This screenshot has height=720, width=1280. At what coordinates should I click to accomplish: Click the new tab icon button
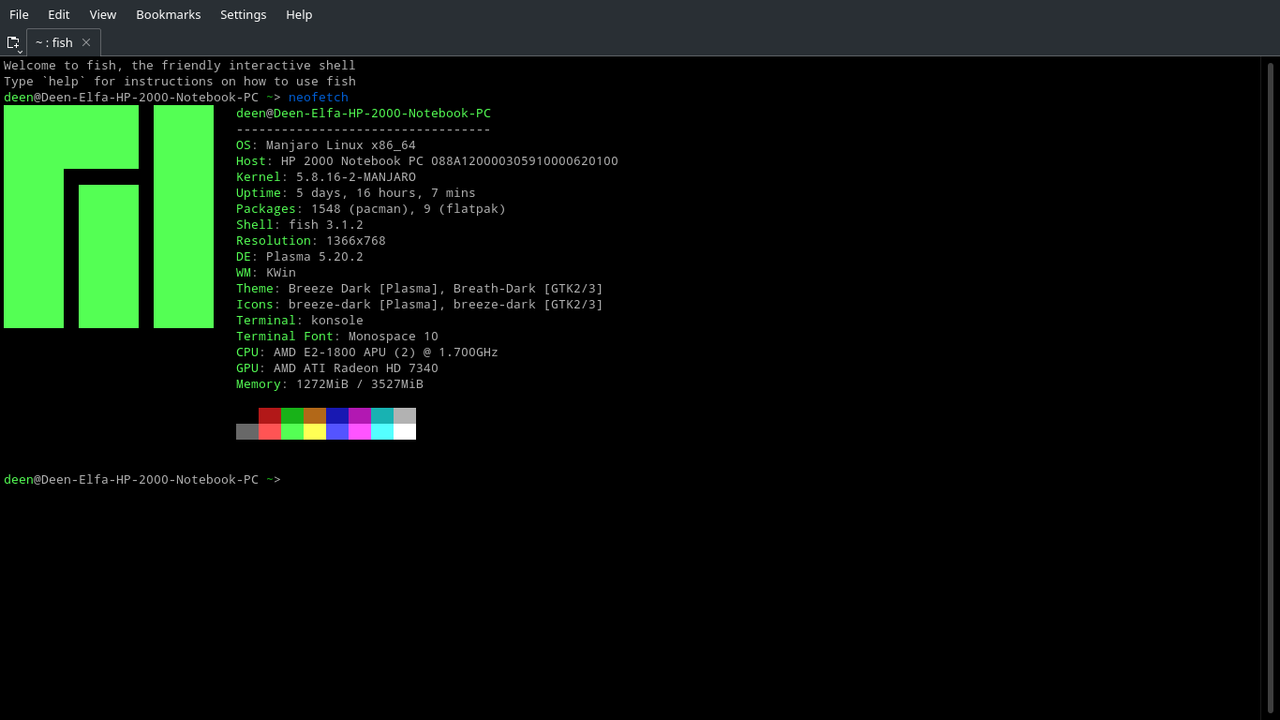coord(13,43)
